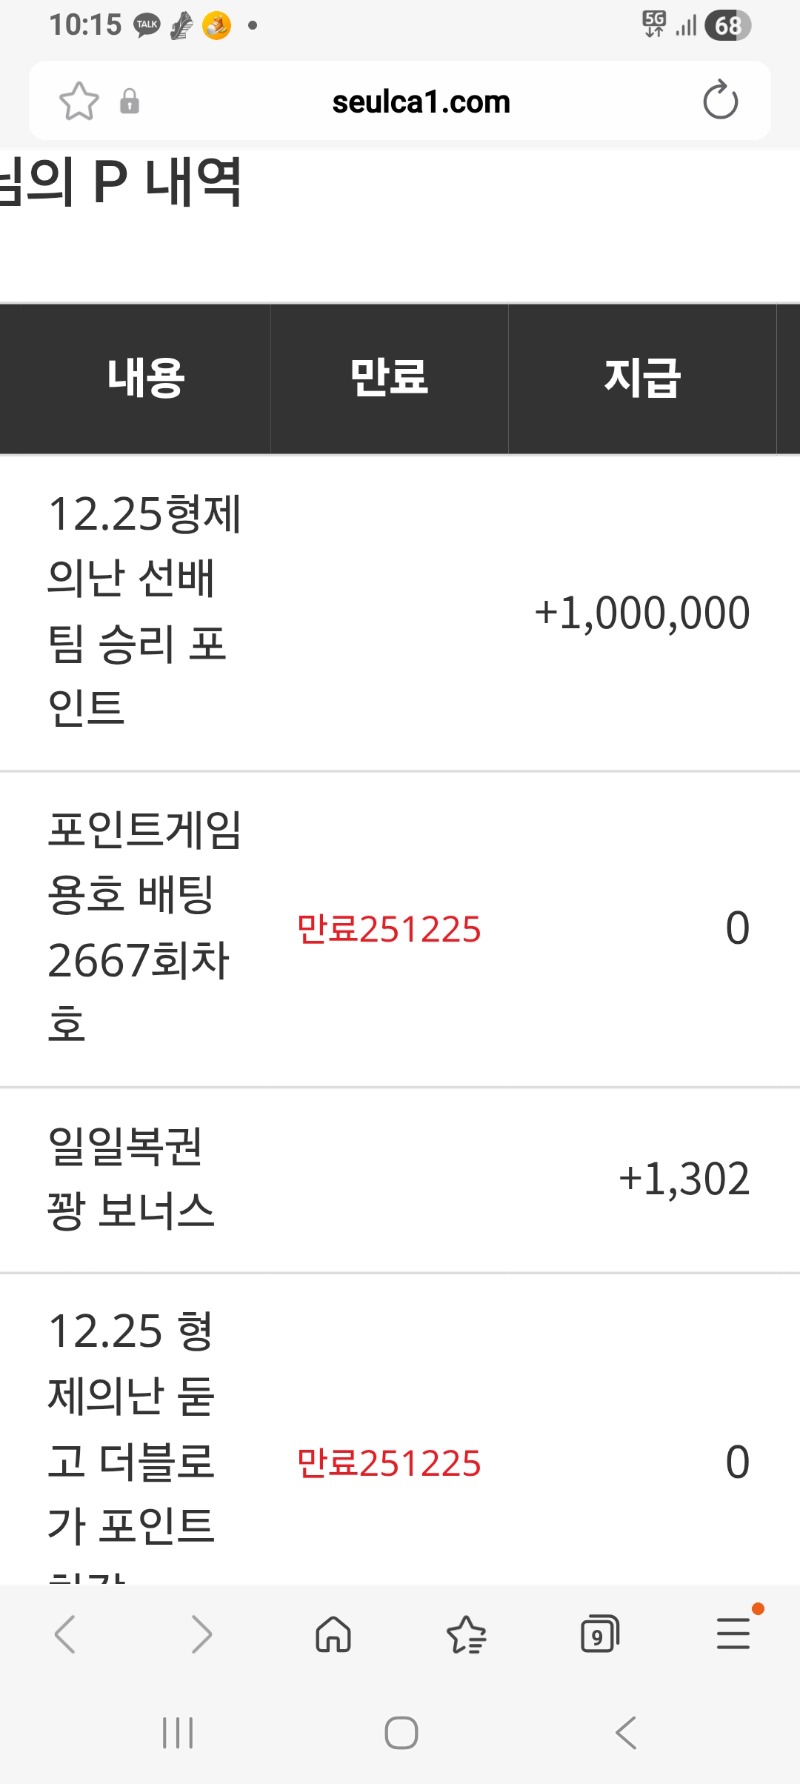
Task: Go back with browser back arrow
Action: 65,1635
